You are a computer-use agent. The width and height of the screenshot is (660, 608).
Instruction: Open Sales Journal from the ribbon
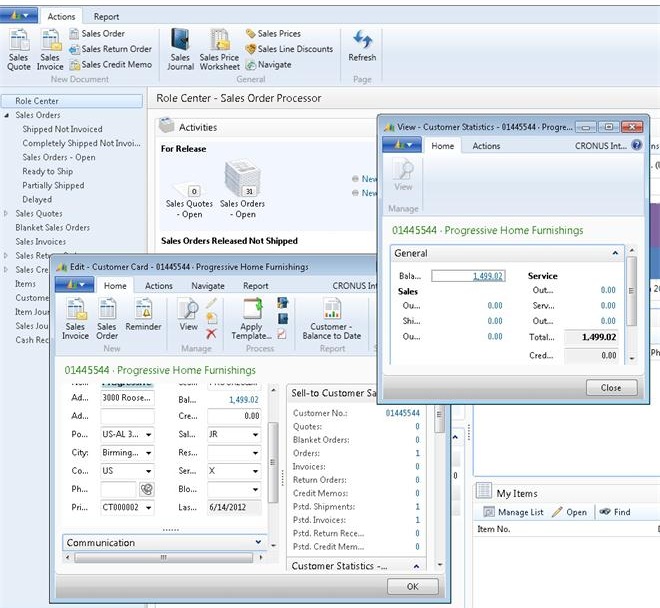[x=180, y=49]
